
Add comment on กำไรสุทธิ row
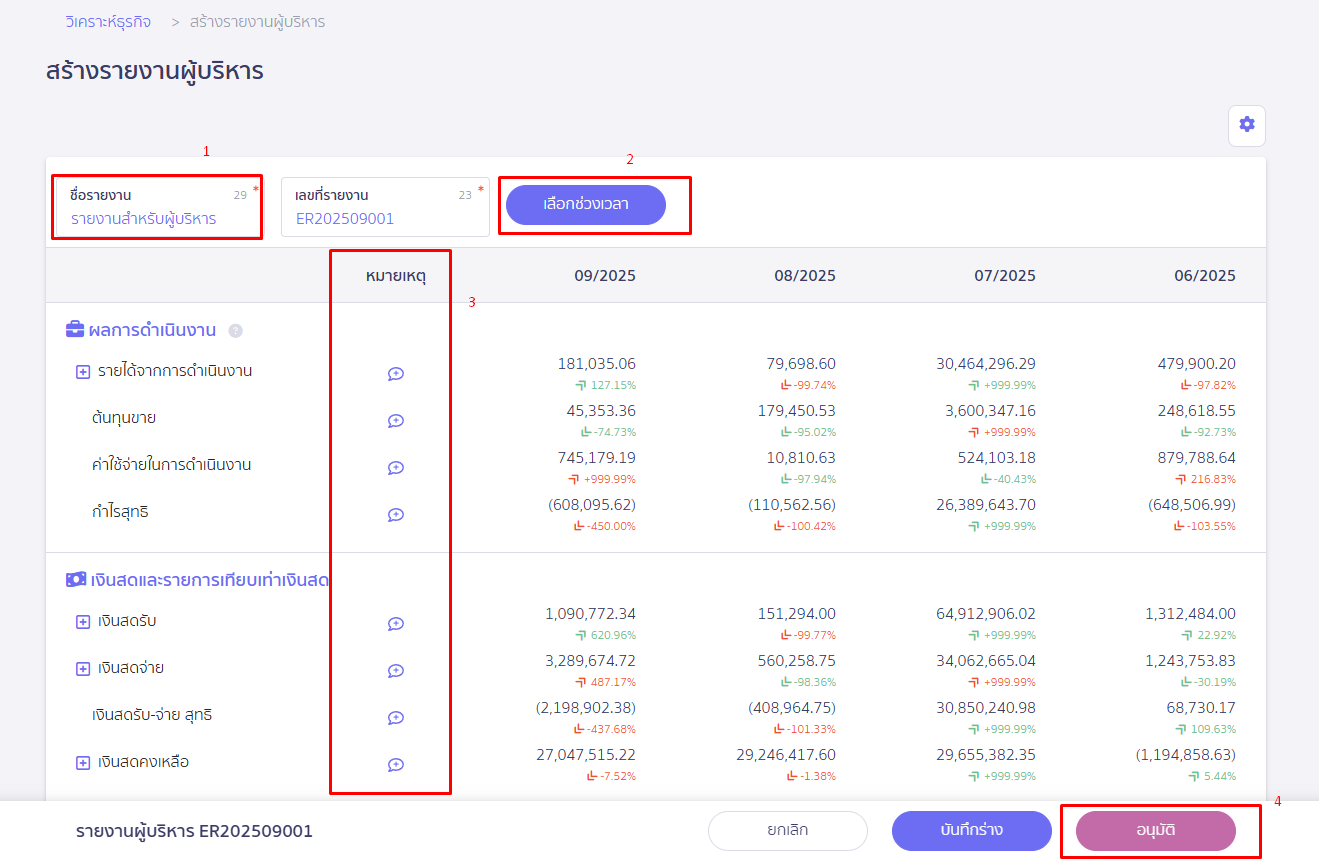tap(395, 515)
